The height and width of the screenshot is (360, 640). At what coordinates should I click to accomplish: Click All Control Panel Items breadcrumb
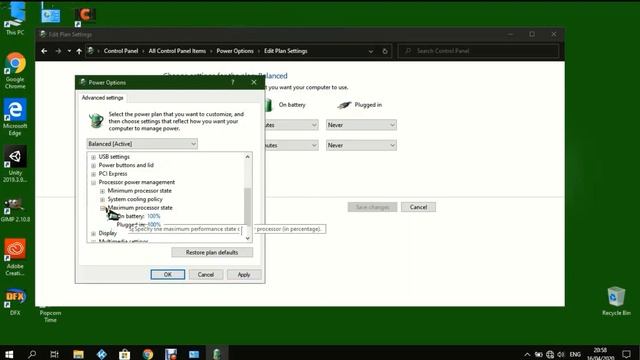pyautogui.click(x=177, y=51)
